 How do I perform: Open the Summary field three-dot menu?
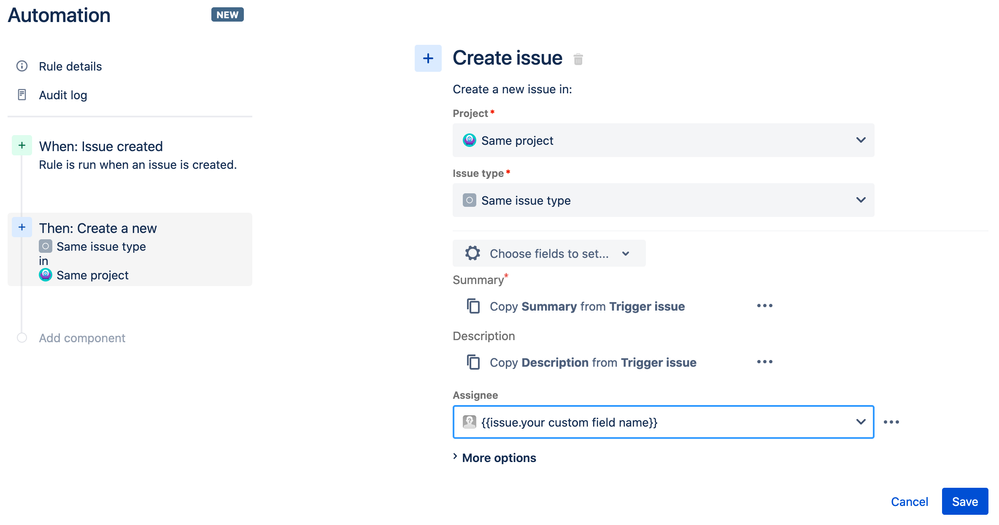point(765,306)
